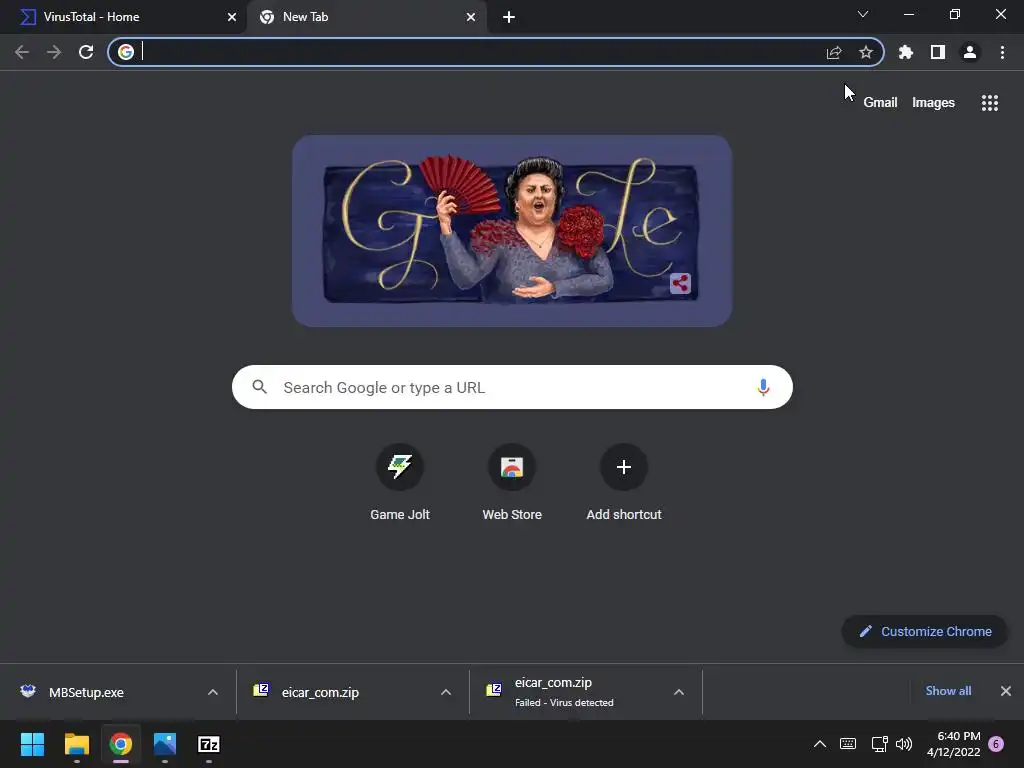Open Gmail link
1024x768 pixels.
(x=880, y=103)
